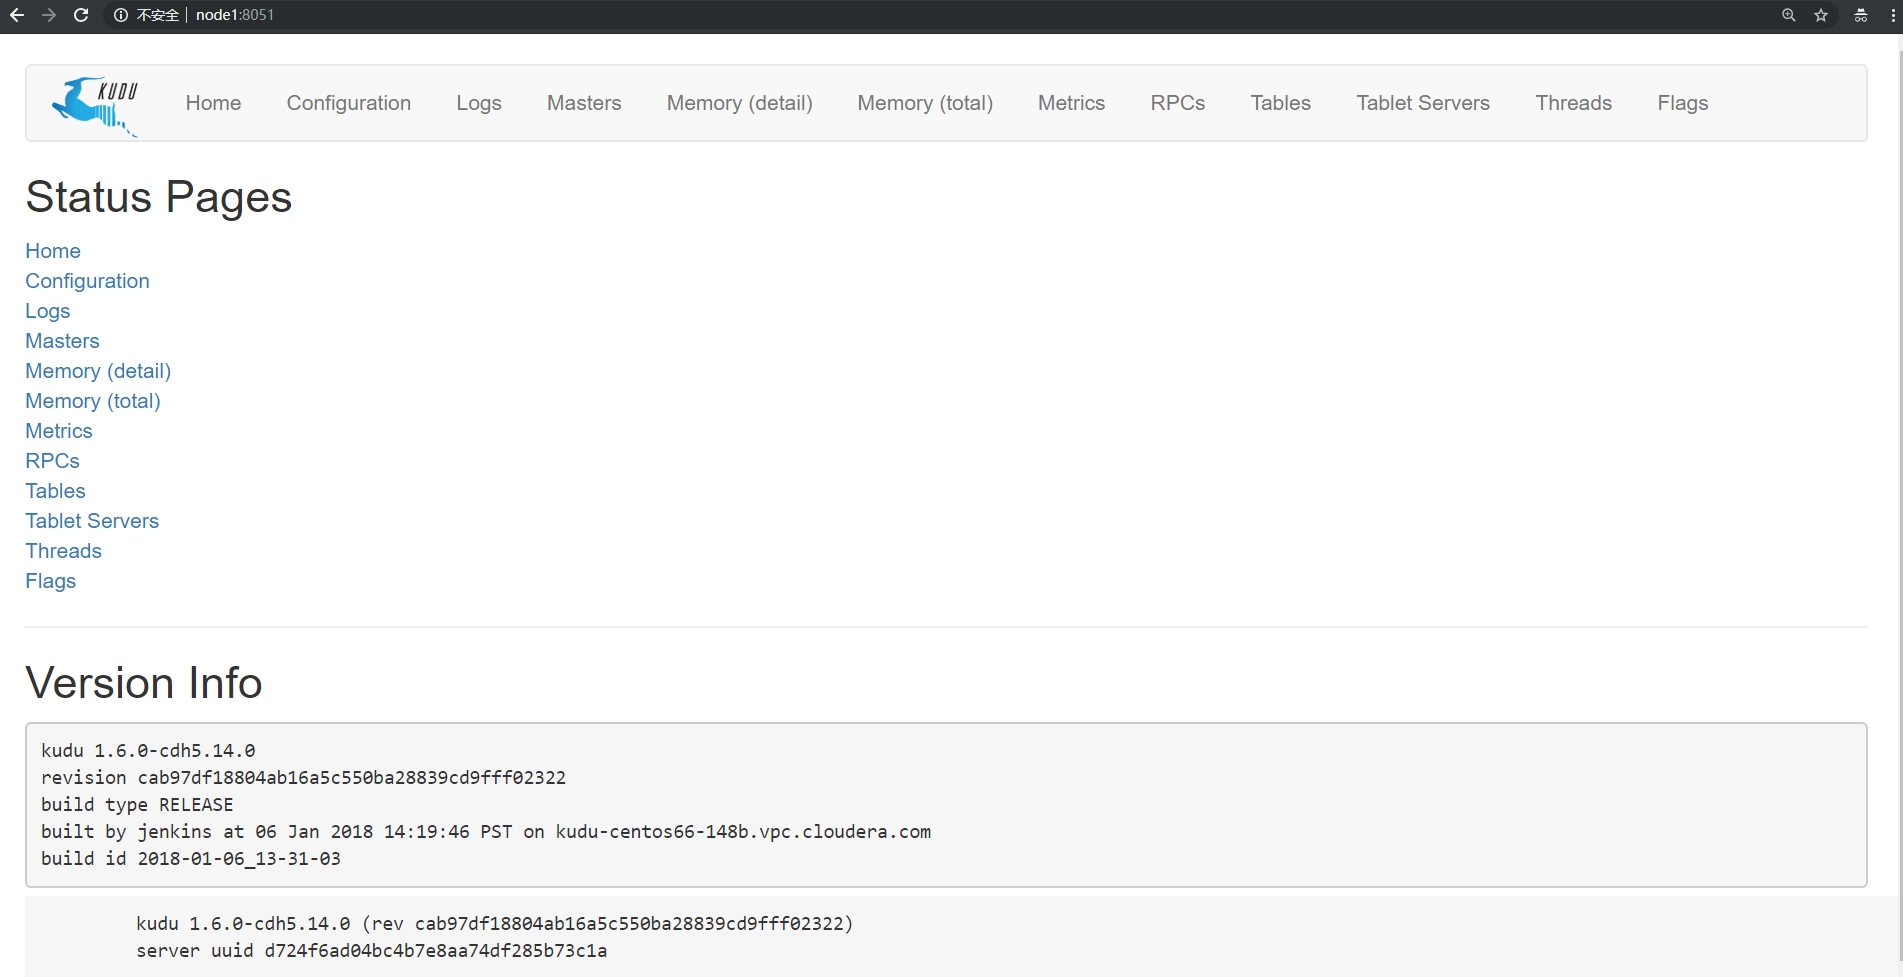Reload the page with the refresh icon
Image resolution: width=1903 pixels, height=977 pixels.
tap(81, 15)
